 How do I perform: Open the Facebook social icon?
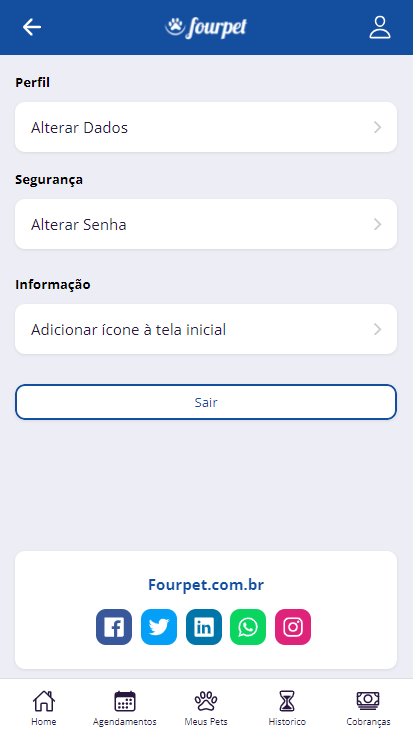click(114, 627)
